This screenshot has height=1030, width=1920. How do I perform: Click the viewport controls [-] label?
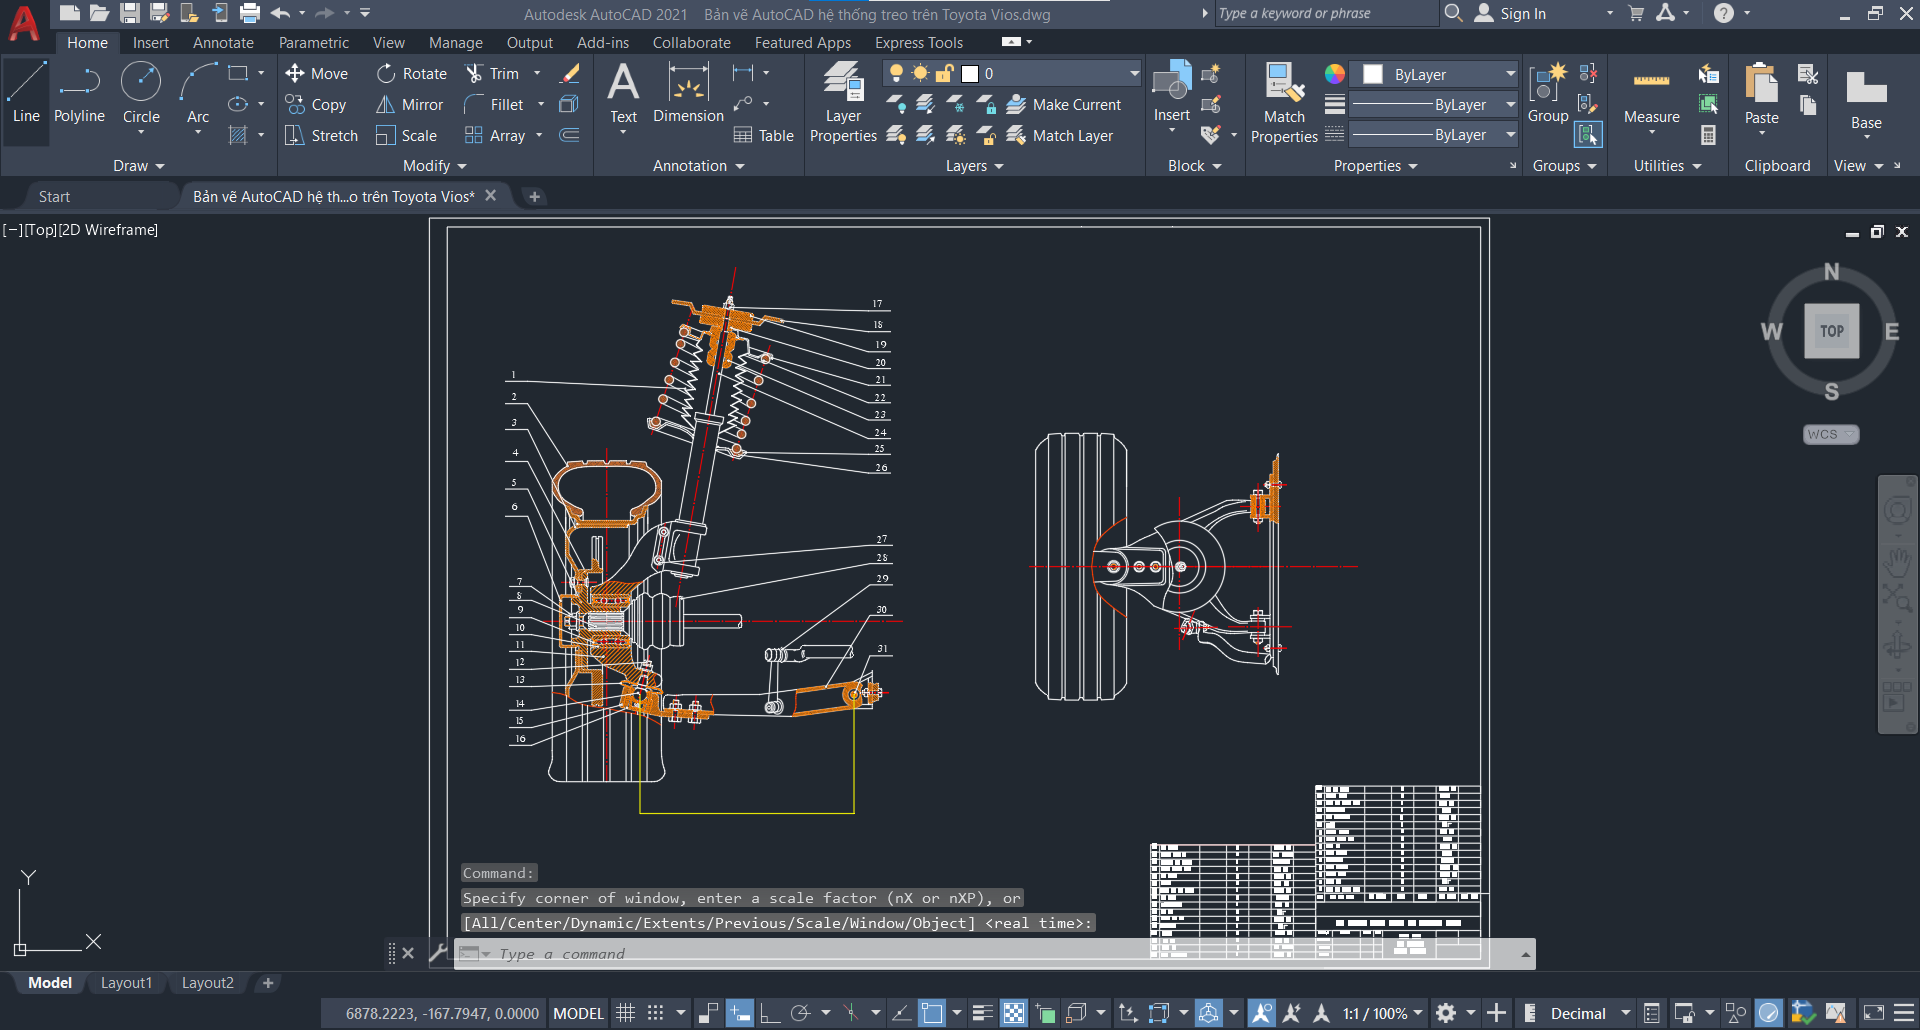coord(12,229)
